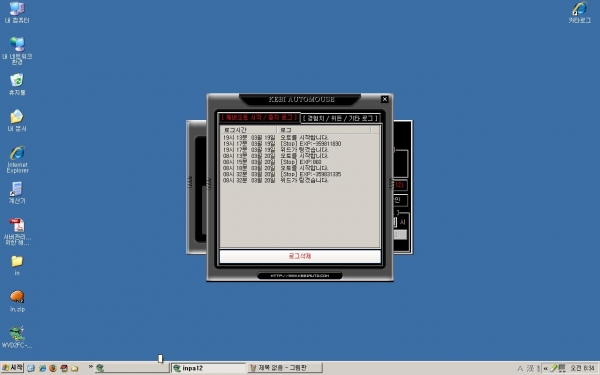
Task: Open the PDF document desktop icon
Action: (17, 231)
